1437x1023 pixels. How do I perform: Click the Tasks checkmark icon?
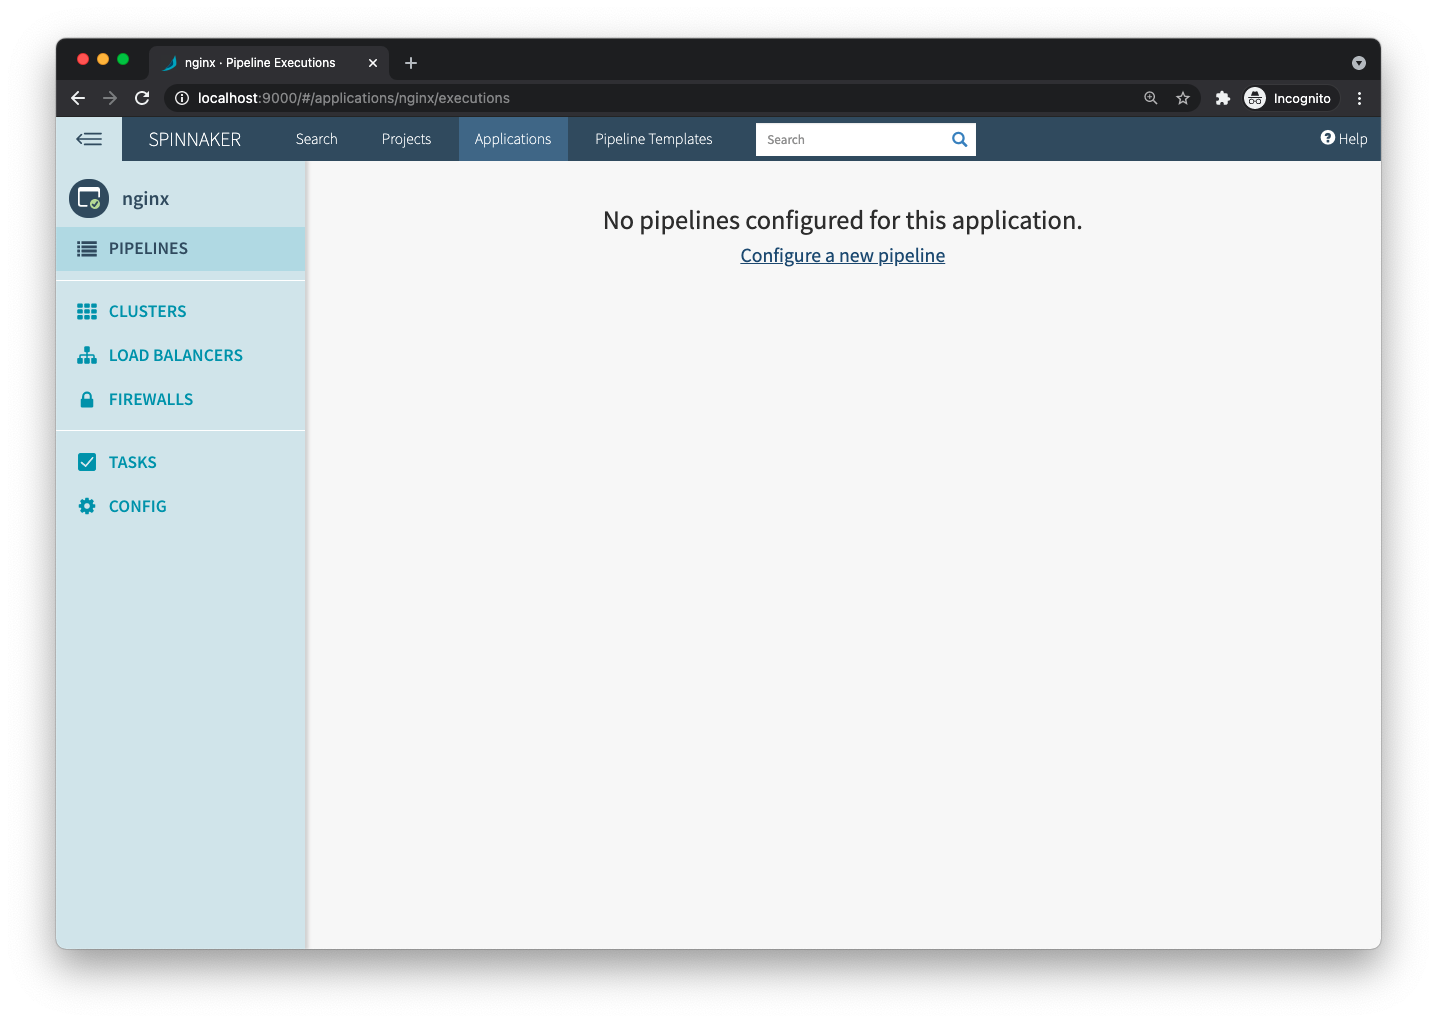pos(87,462)
